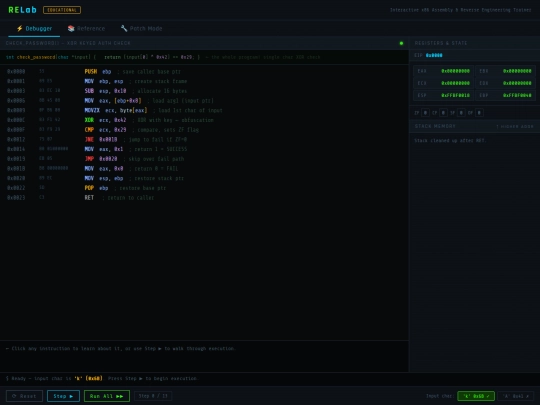
Task: Click the Run All button
Action: 107,396
